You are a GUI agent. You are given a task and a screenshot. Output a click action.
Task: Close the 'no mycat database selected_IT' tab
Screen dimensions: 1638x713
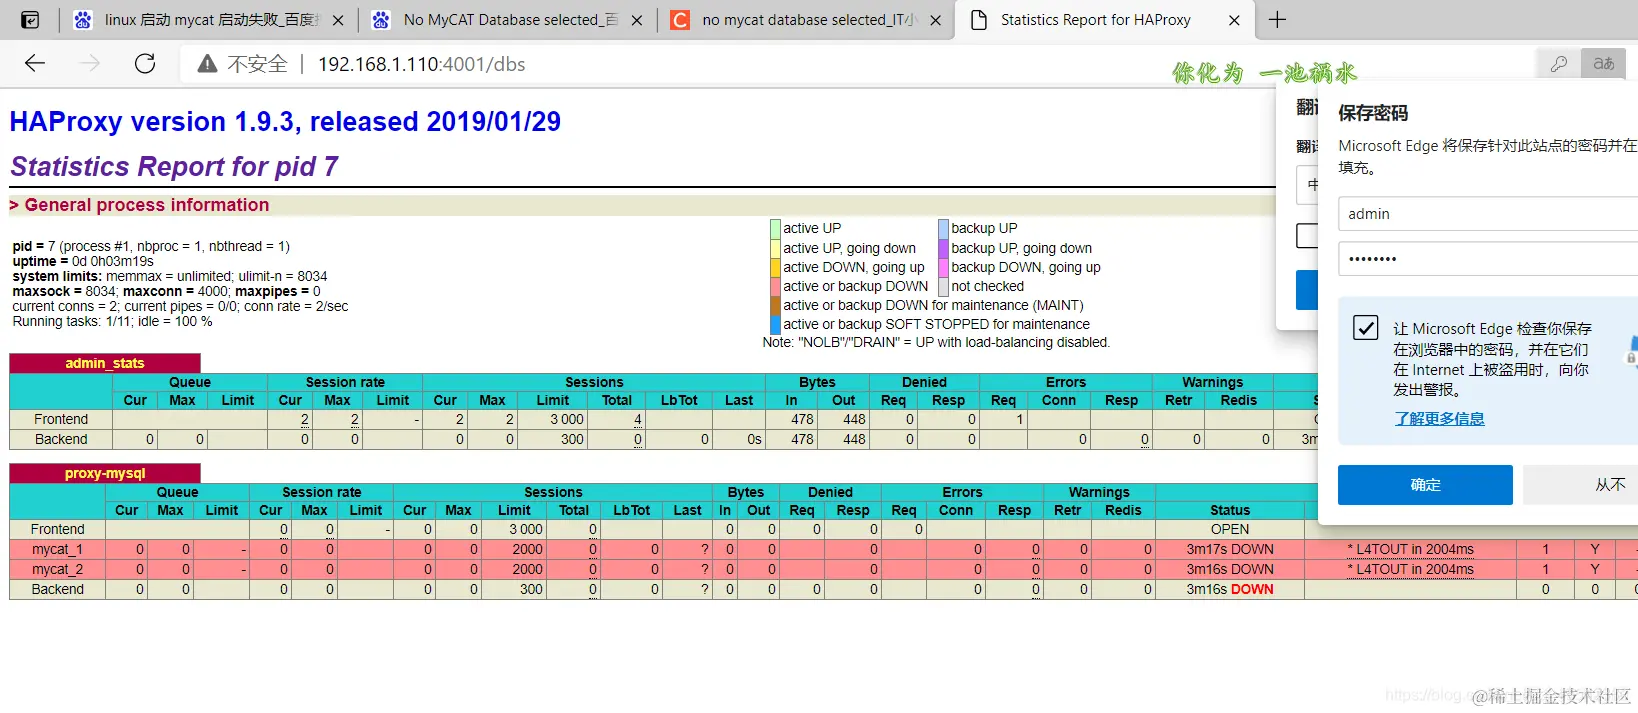tap(936, 20)
